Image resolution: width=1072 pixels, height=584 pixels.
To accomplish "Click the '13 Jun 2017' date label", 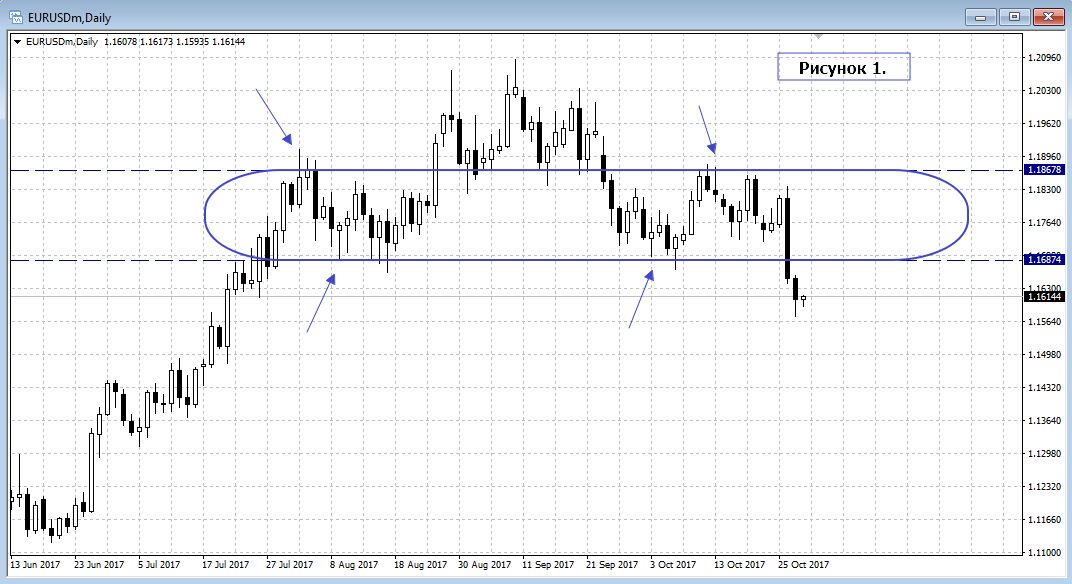I will pos(36,565).
